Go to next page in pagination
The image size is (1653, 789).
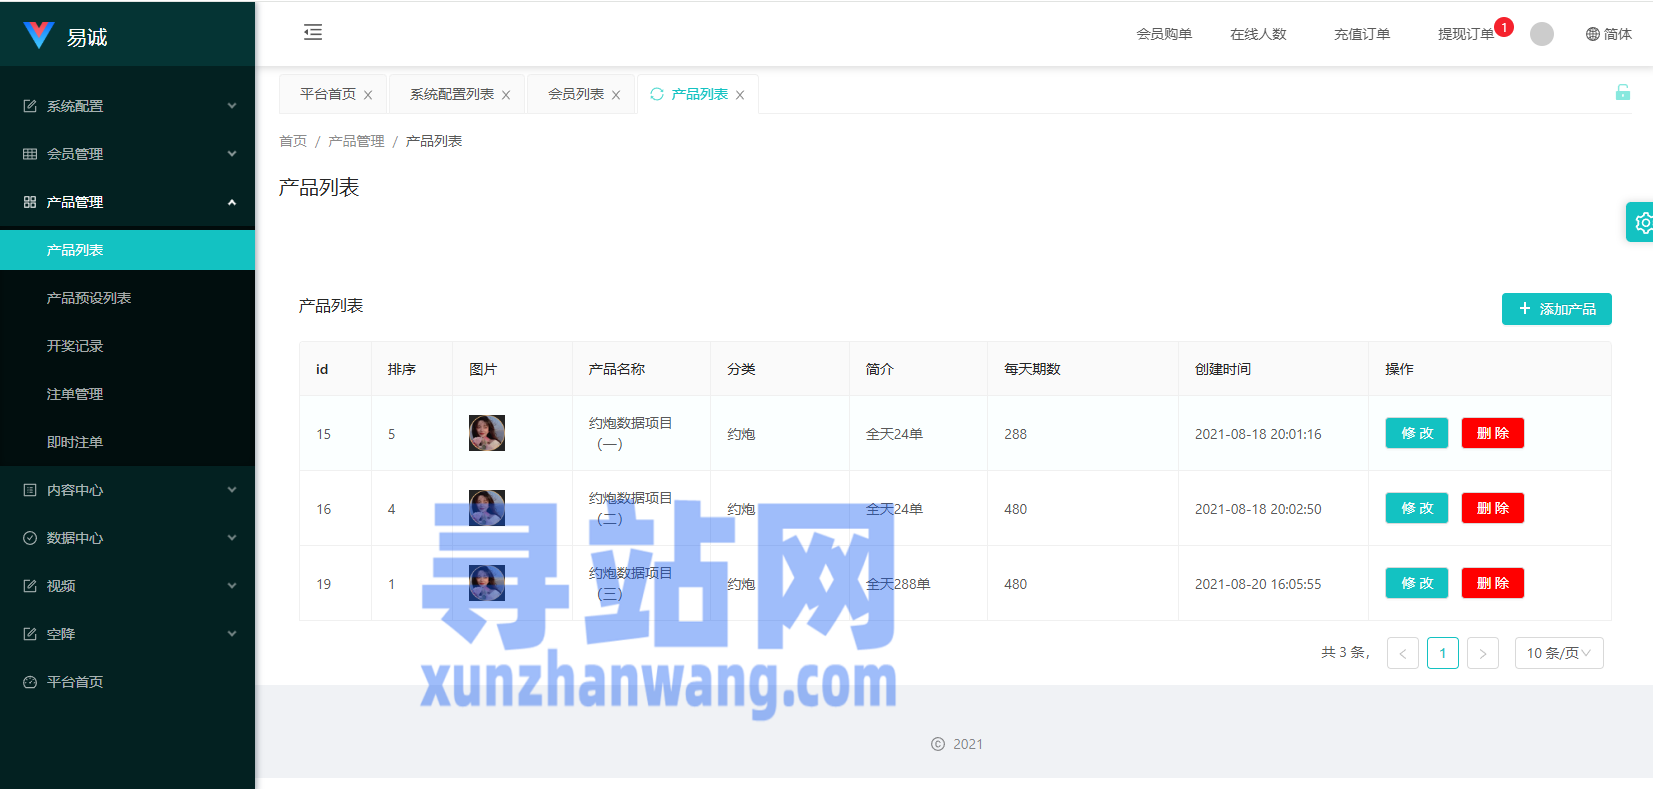coord(1482,653)
